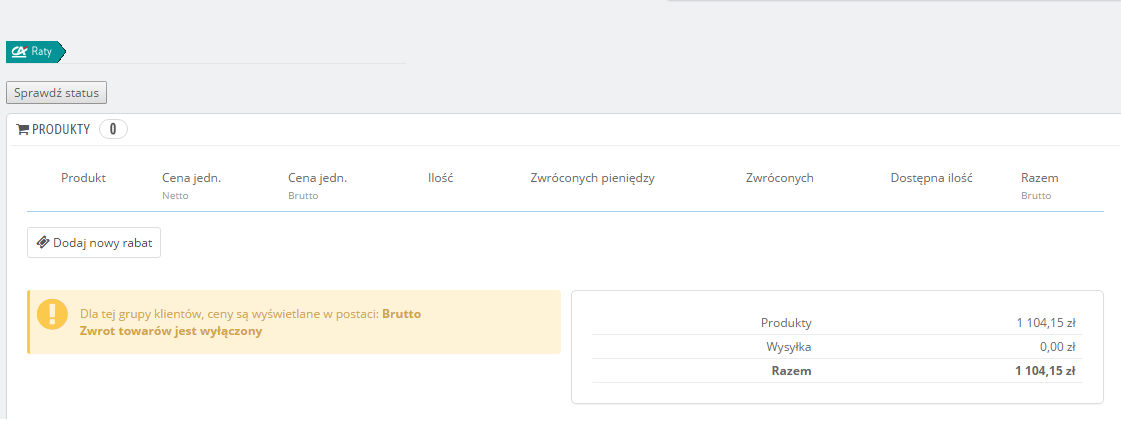Click the 'Zwrot towarów jest wyłączony' warning text
This screenshot has height=426, width=1121.
[x=170, y=331]
